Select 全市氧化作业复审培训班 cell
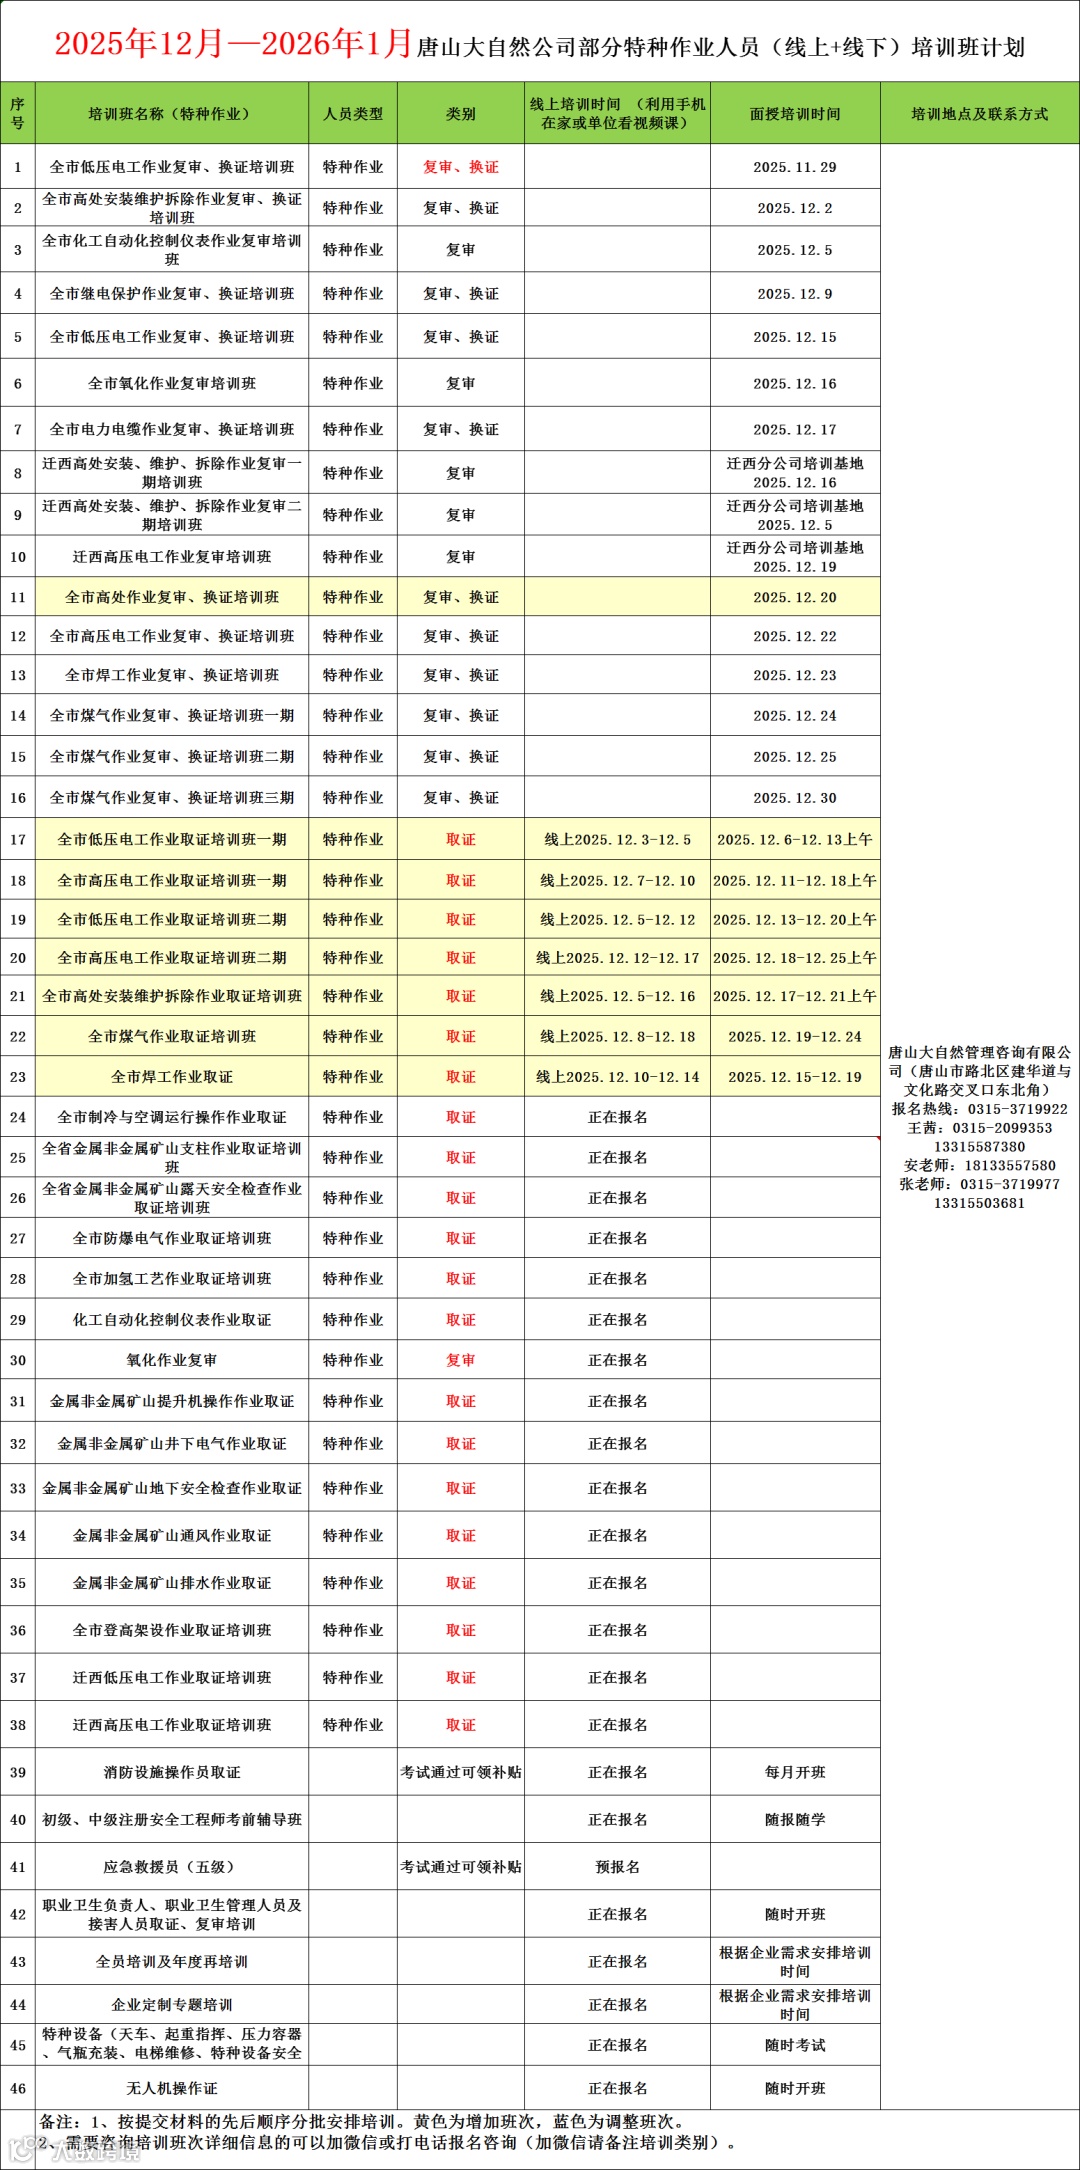The width and height of the screenshot is (1080, 2170). click(x=172, y=383)
